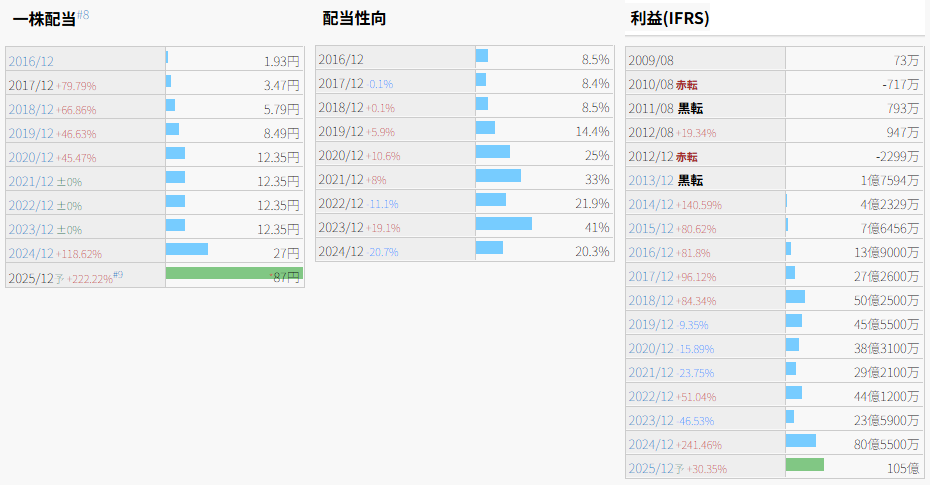Click 2013/12 黒転 in the profit table
Viewport: 930px width, 485px height.
pyautogui.click(x=665, y=180)
